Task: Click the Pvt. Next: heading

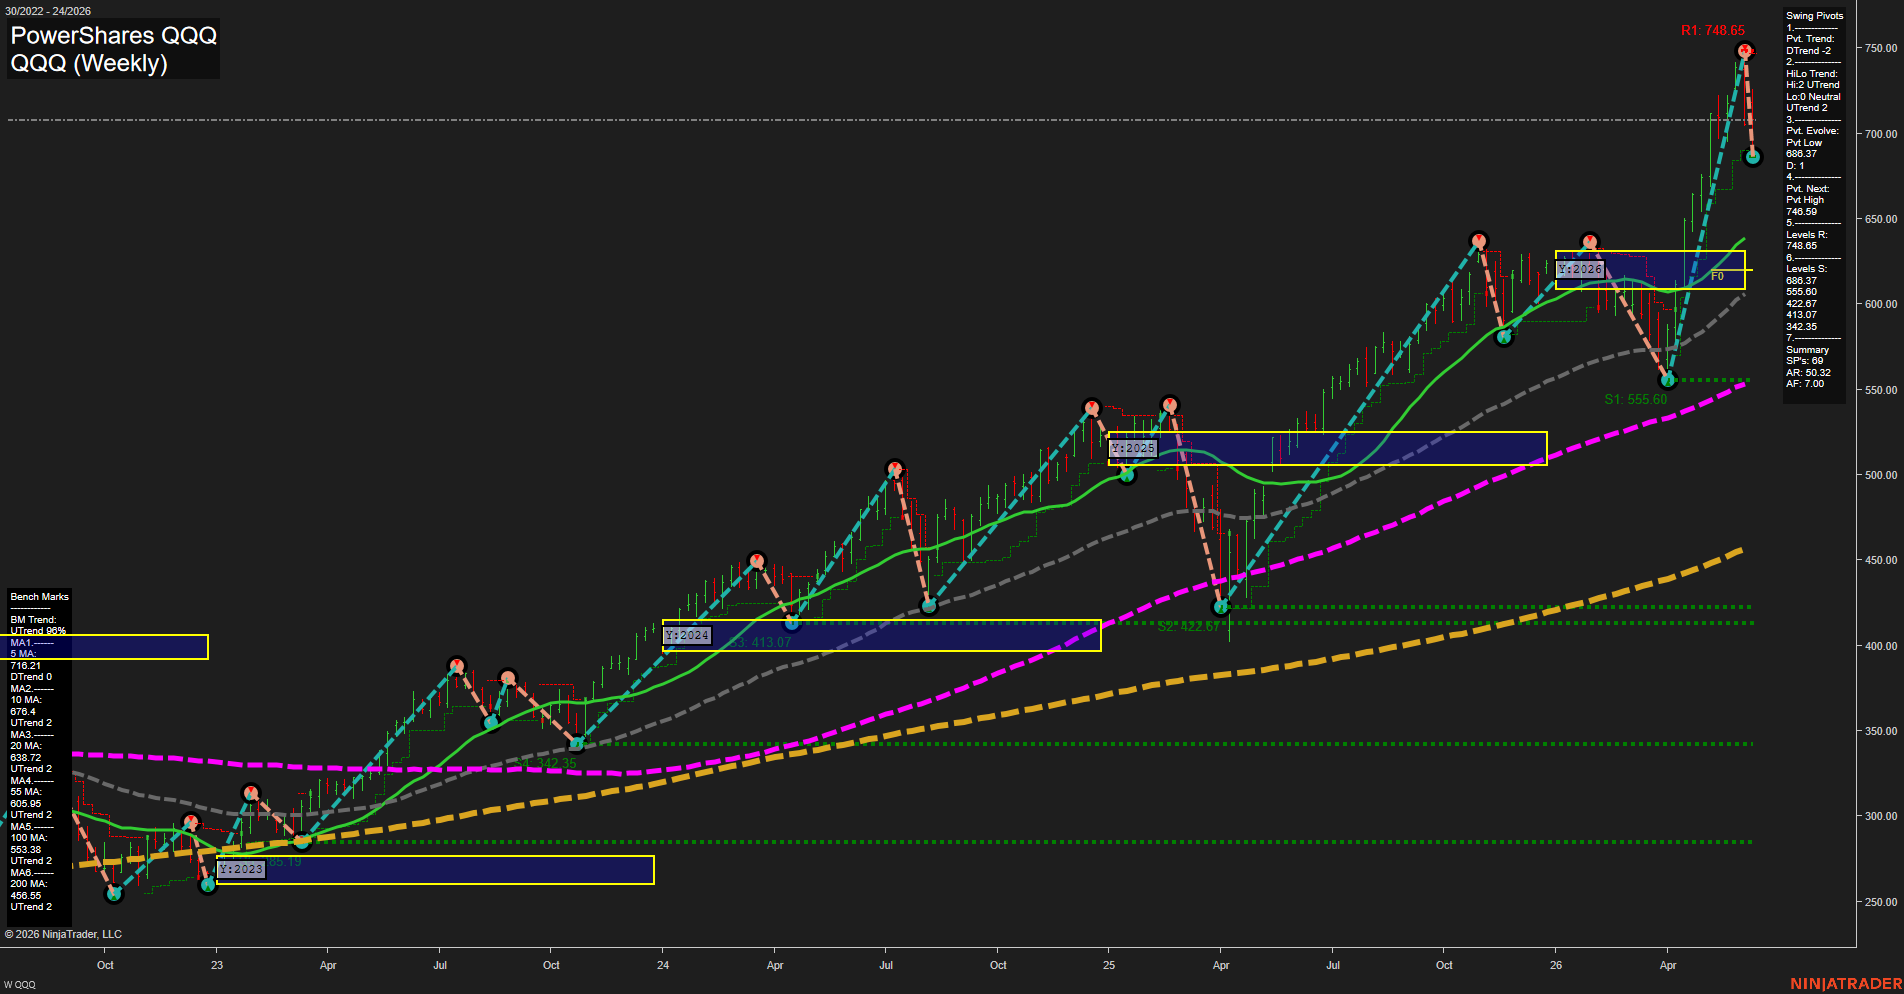Action: (x=1807, y=189)
